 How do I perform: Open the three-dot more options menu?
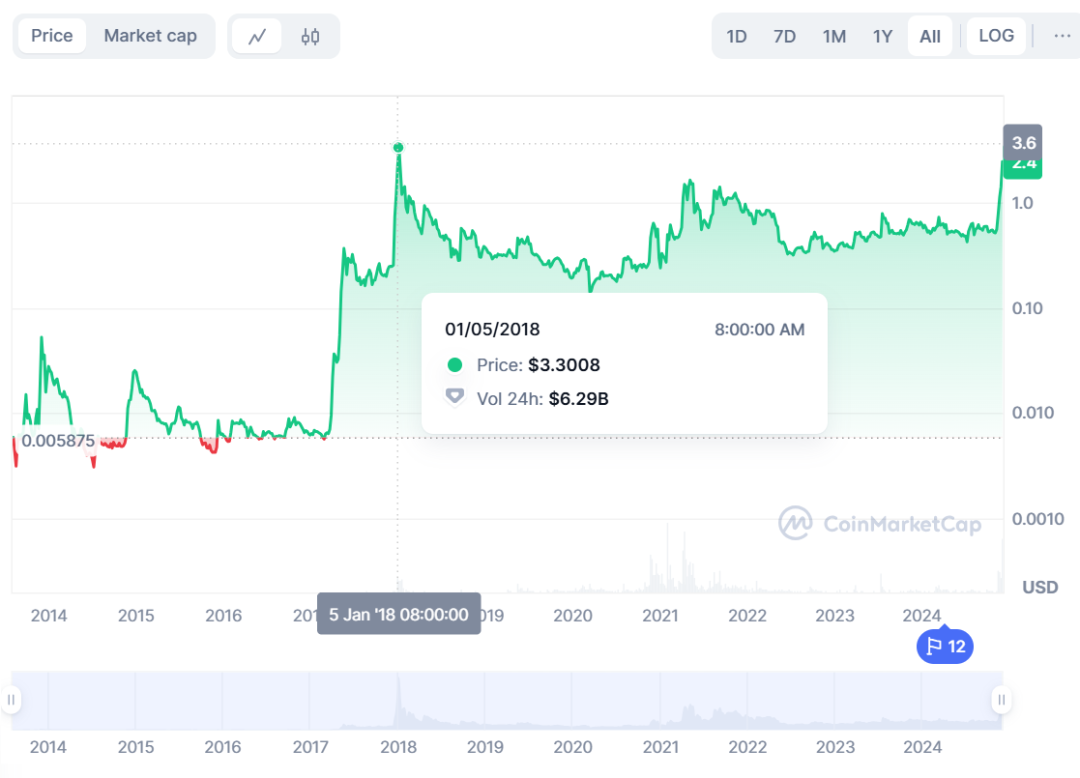point(1061,36)
